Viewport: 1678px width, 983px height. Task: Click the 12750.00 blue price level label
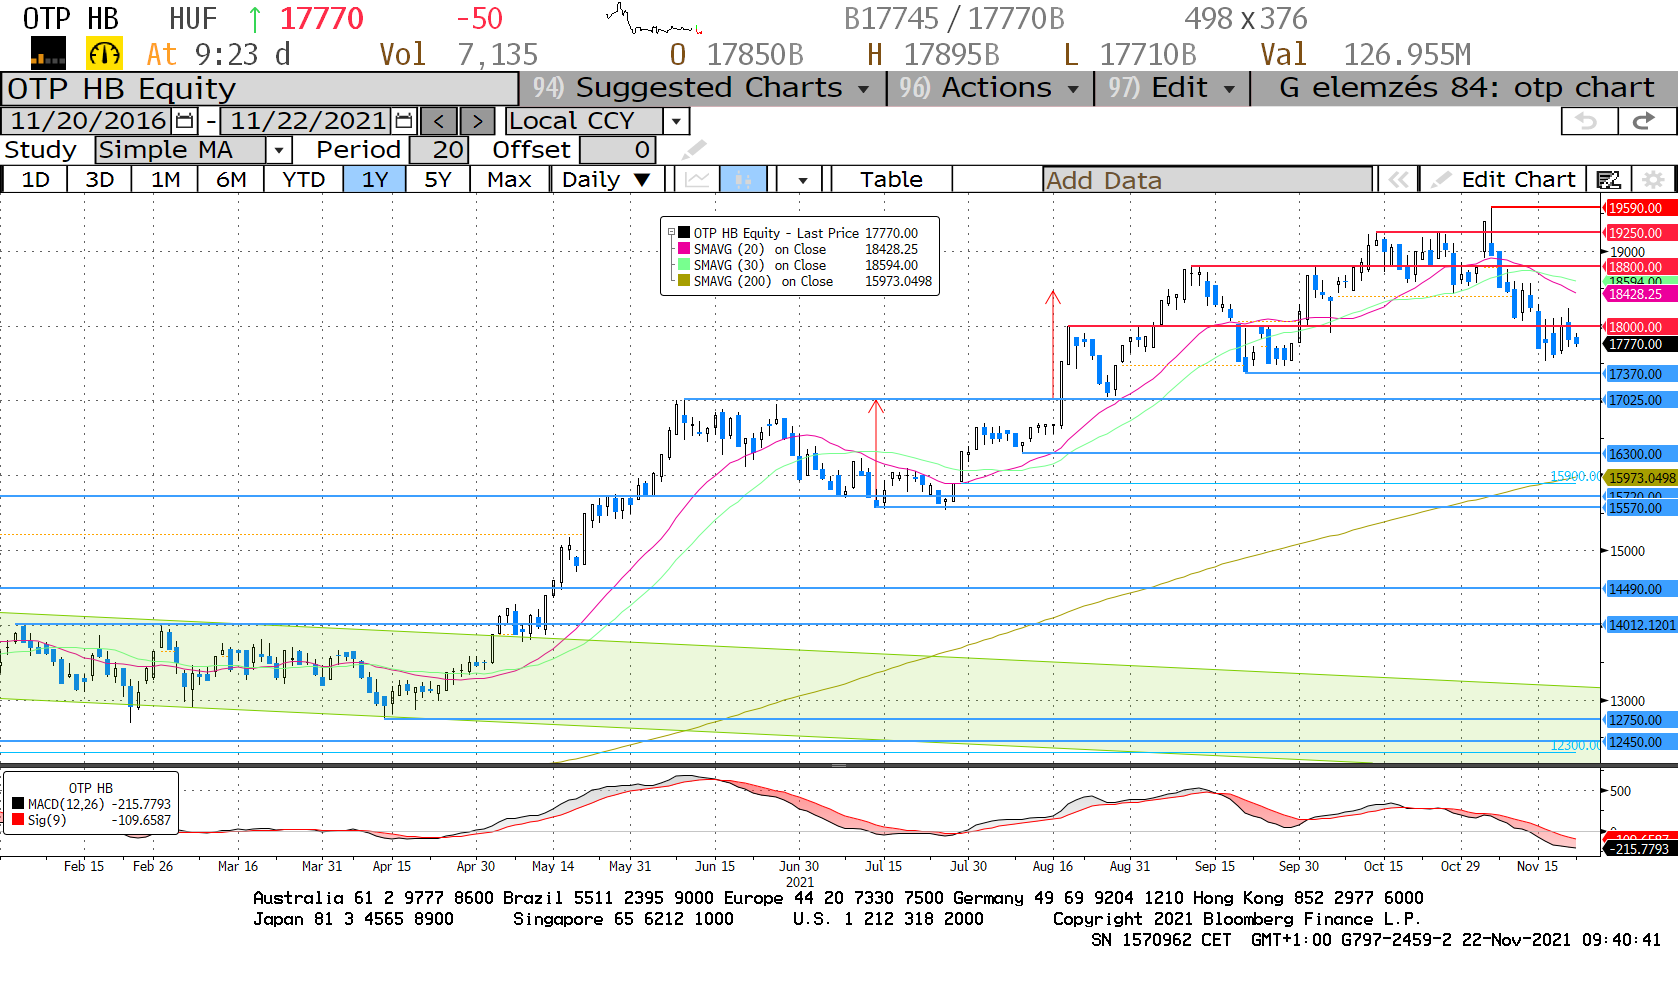pos(1640,720)
